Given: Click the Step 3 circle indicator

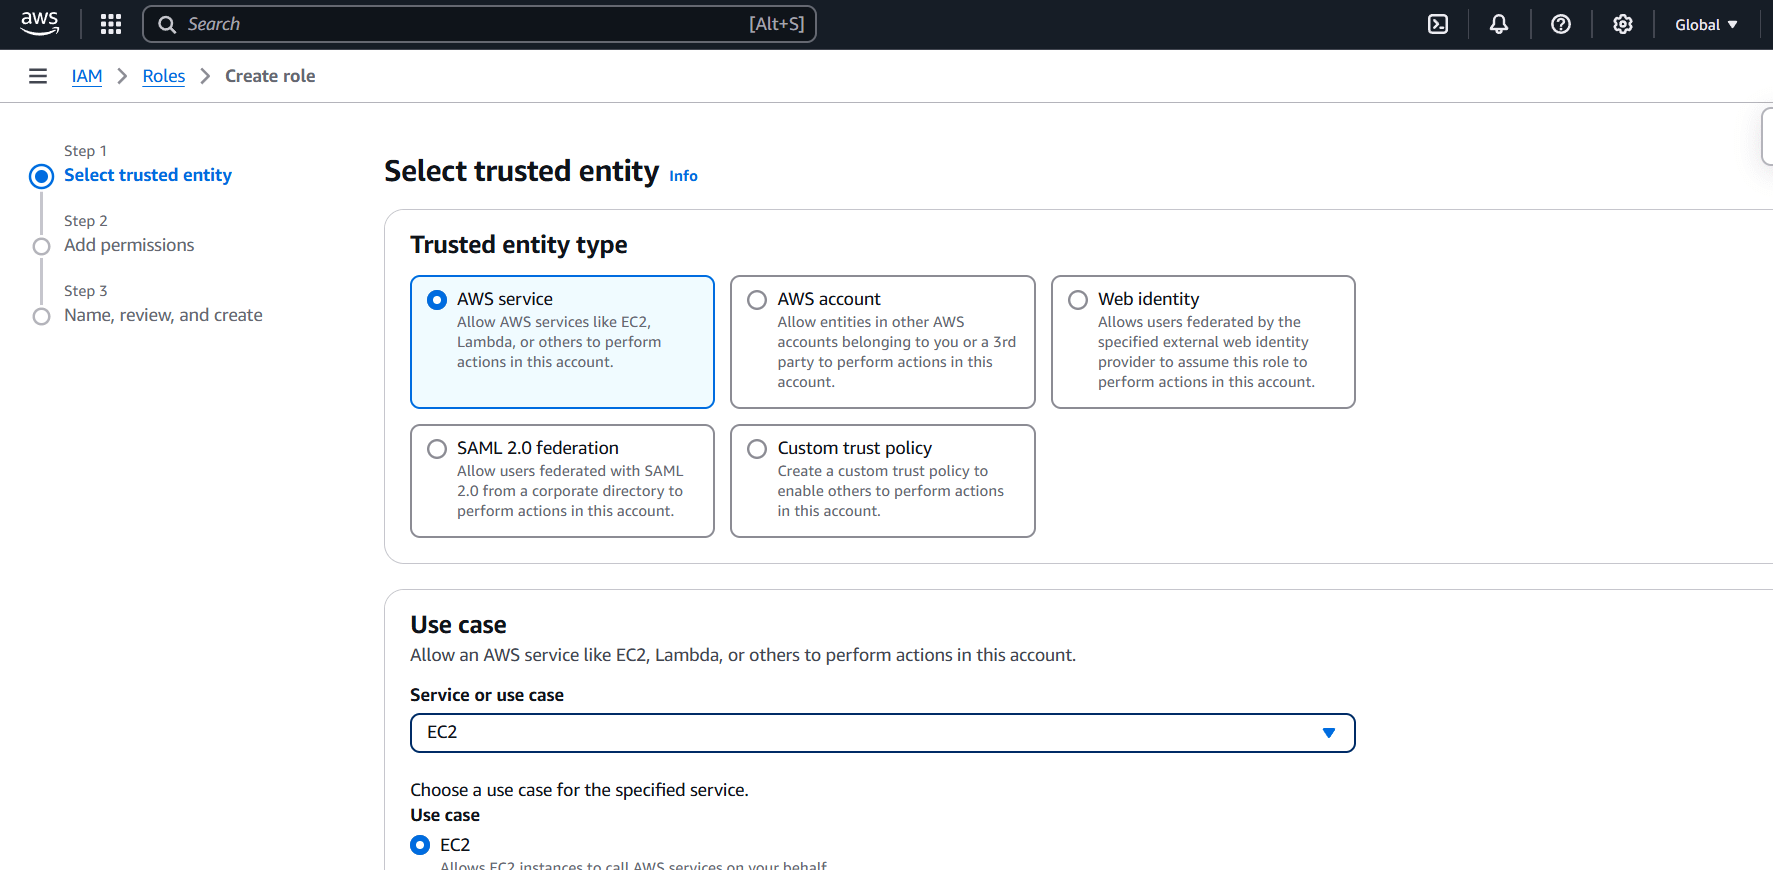Looking at the screenshot, I should coord(41,317).
